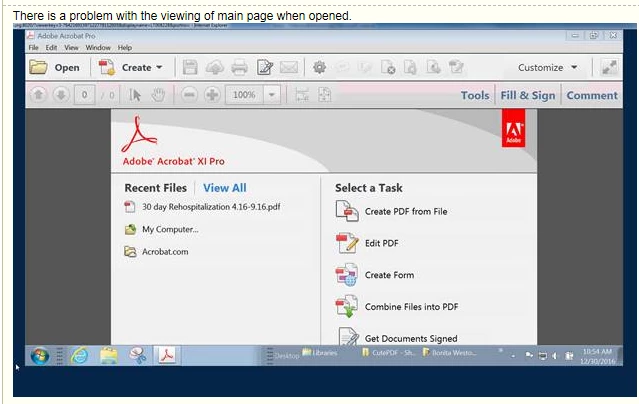Open the Bonita Westo... taskbar item

pos(449,353)
